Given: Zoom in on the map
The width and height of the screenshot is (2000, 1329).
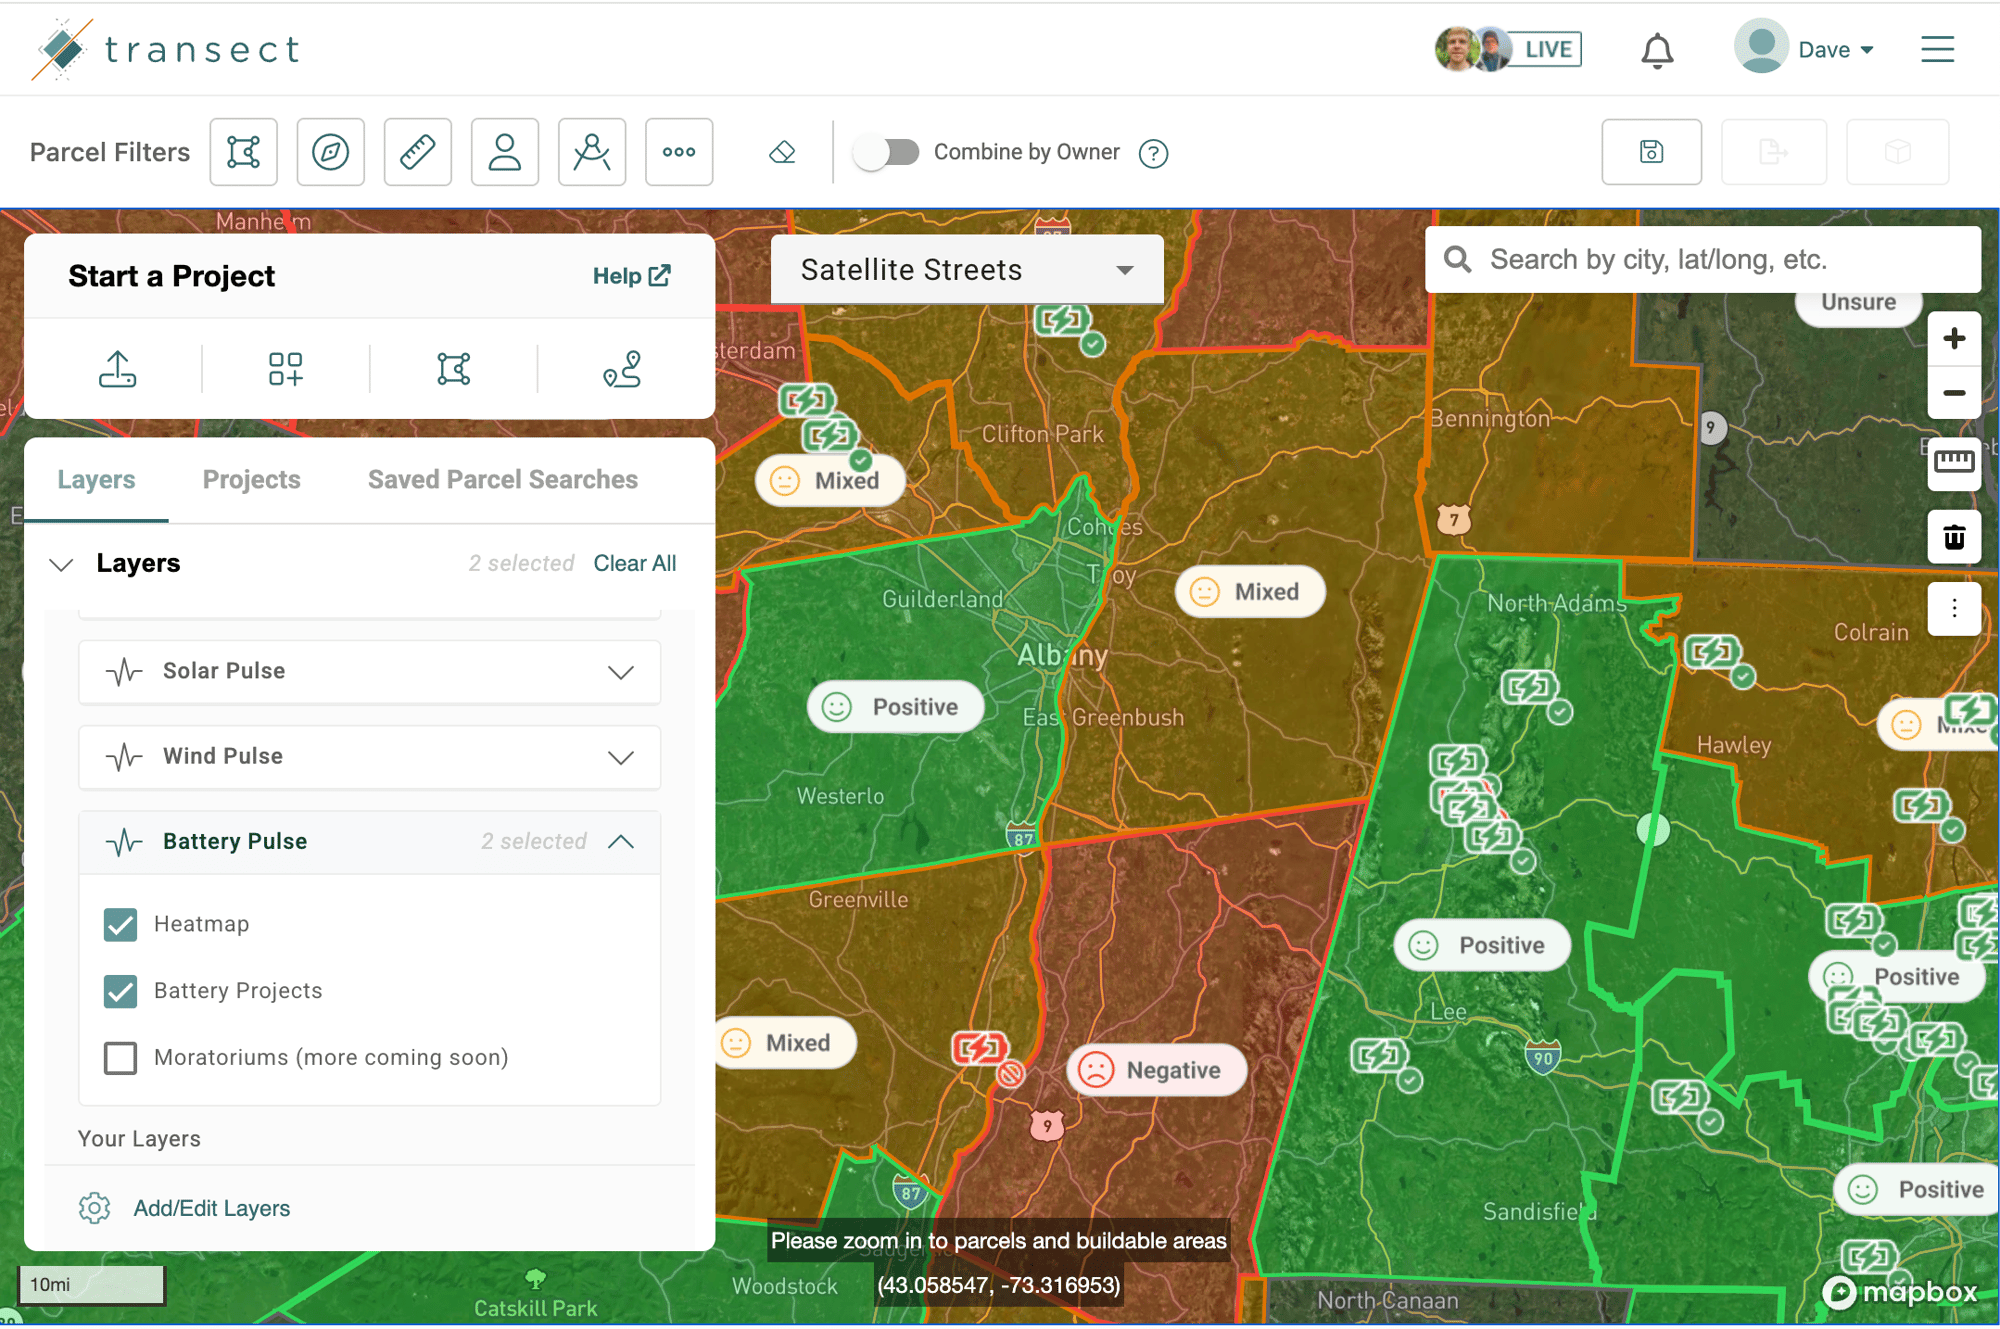Looking at the screenshot, I should click(x=1954, y=338).
